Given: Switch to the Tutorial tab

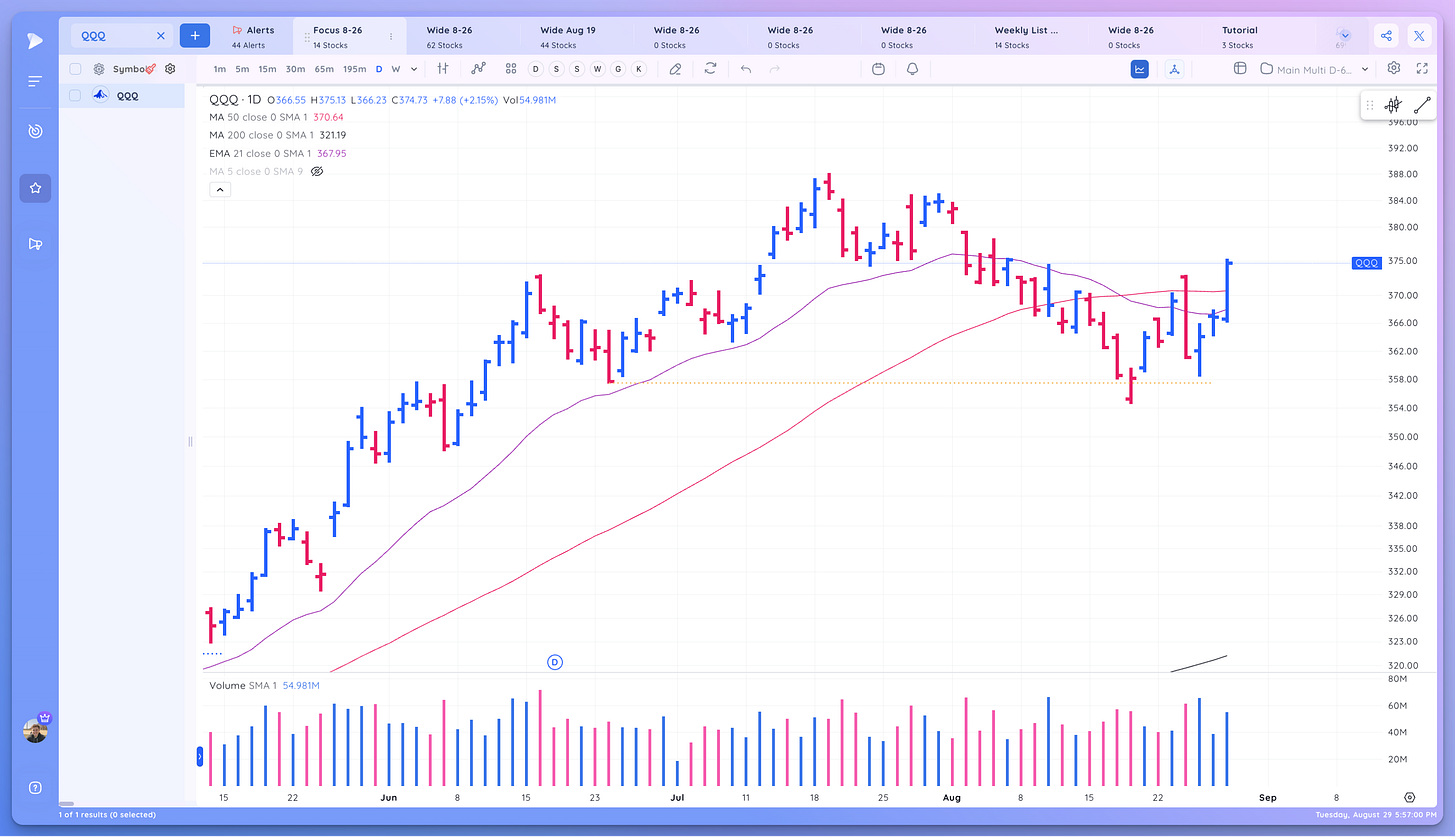Looking at the screenshot, I should pyautogui.click(x=1240, y=37).
